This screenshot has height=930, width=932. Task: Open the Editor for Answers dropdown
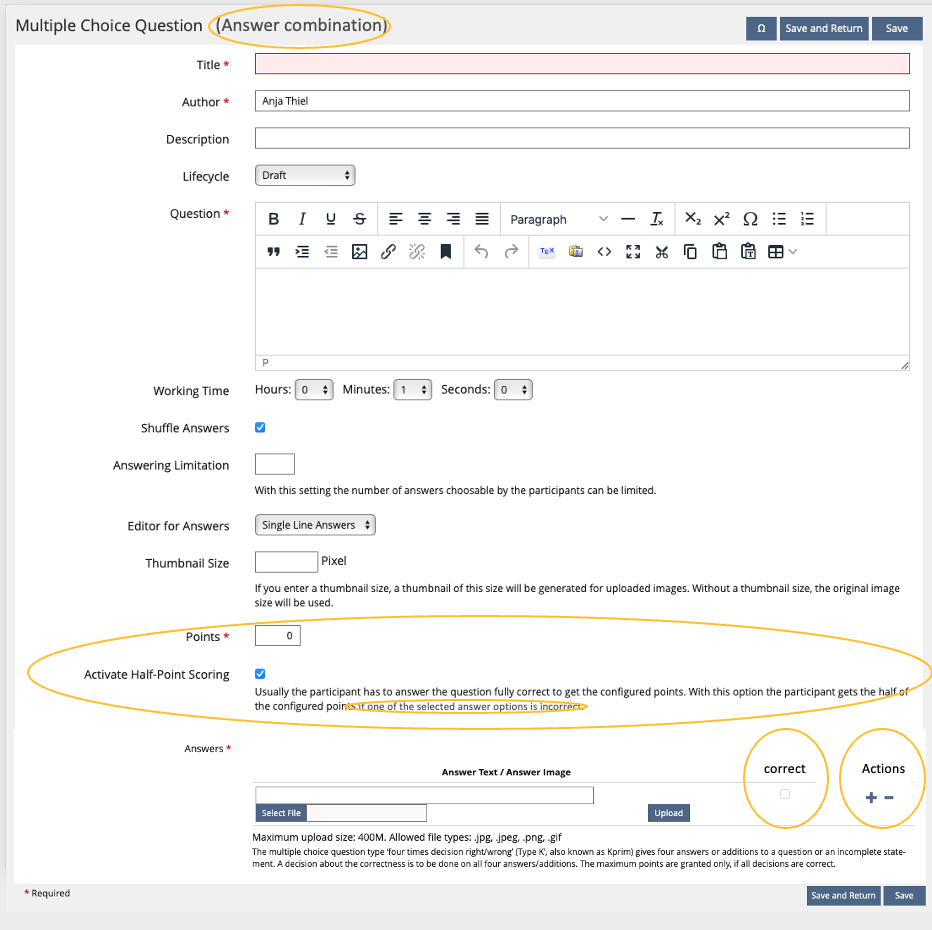315,525
